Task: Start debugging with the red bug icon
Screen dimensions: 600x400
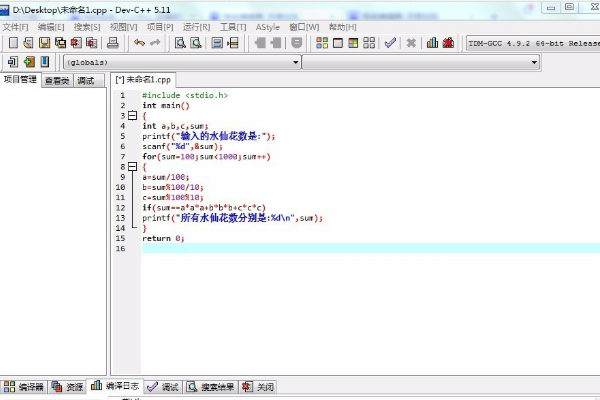Action: tap(448, 42)
